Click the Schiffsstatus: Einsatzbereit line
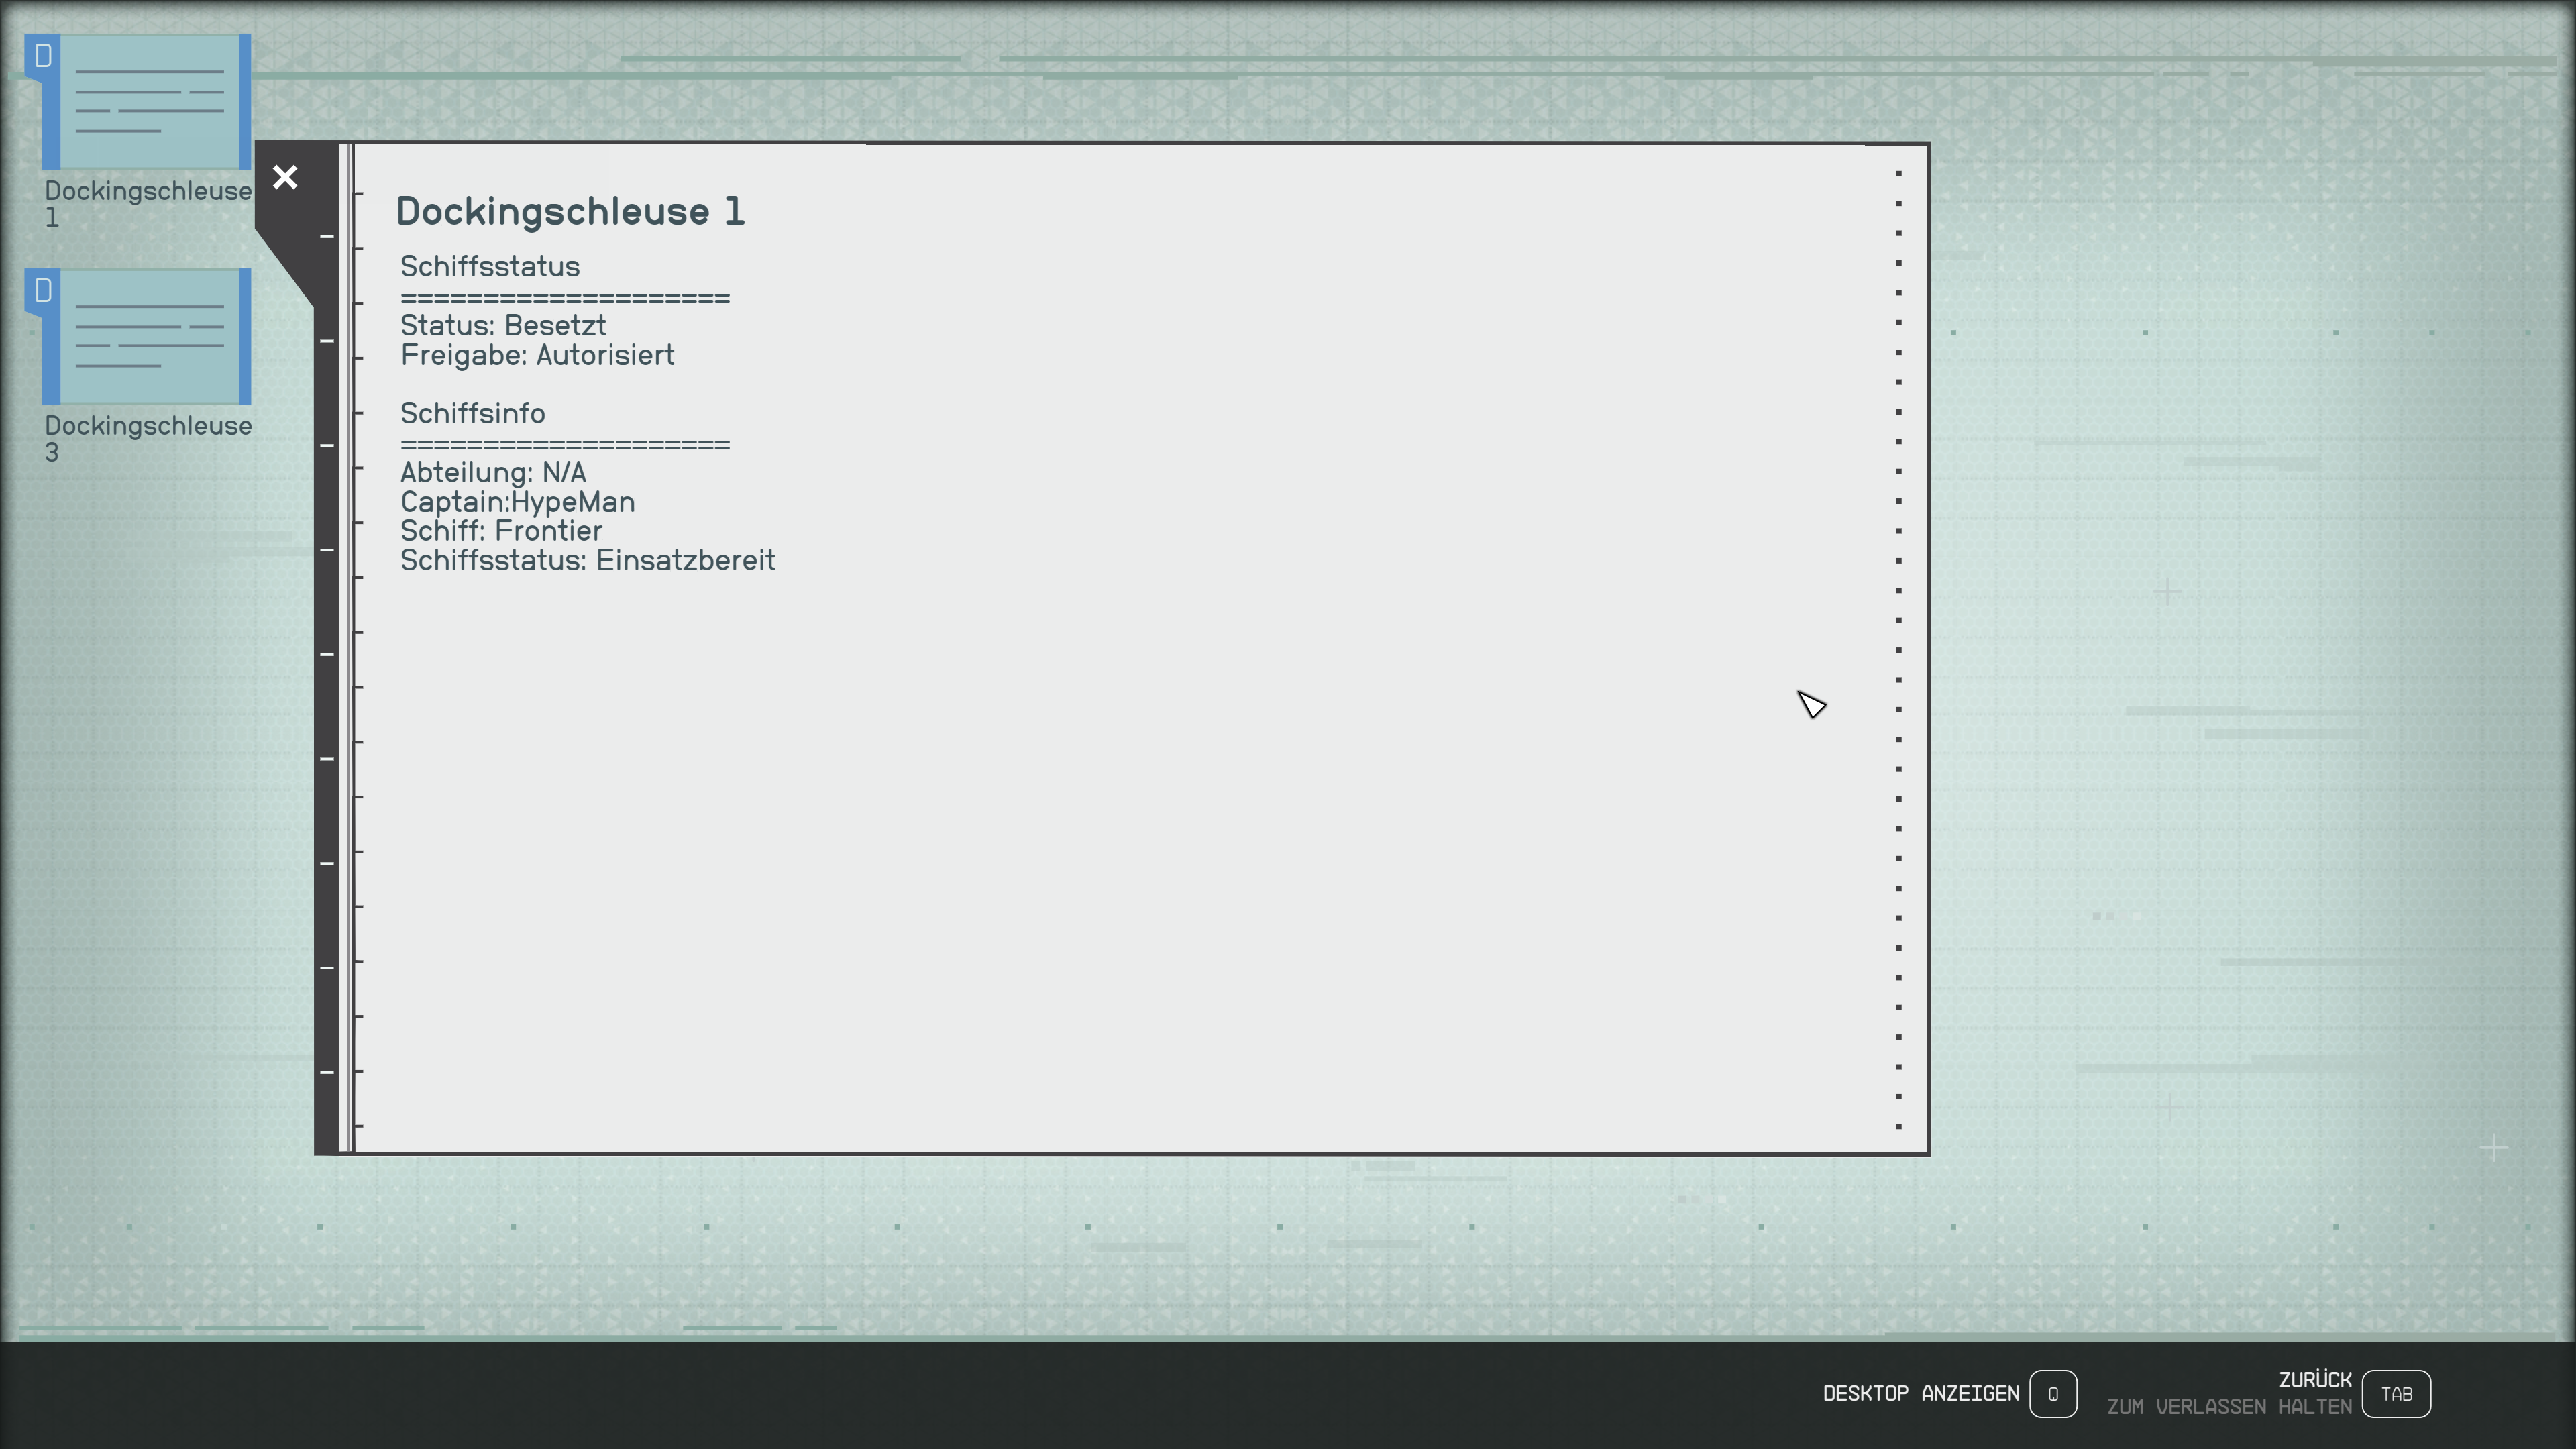The height and width of the screenshot is (1449, 2576). pyautogui.click(x=587, y=561)
